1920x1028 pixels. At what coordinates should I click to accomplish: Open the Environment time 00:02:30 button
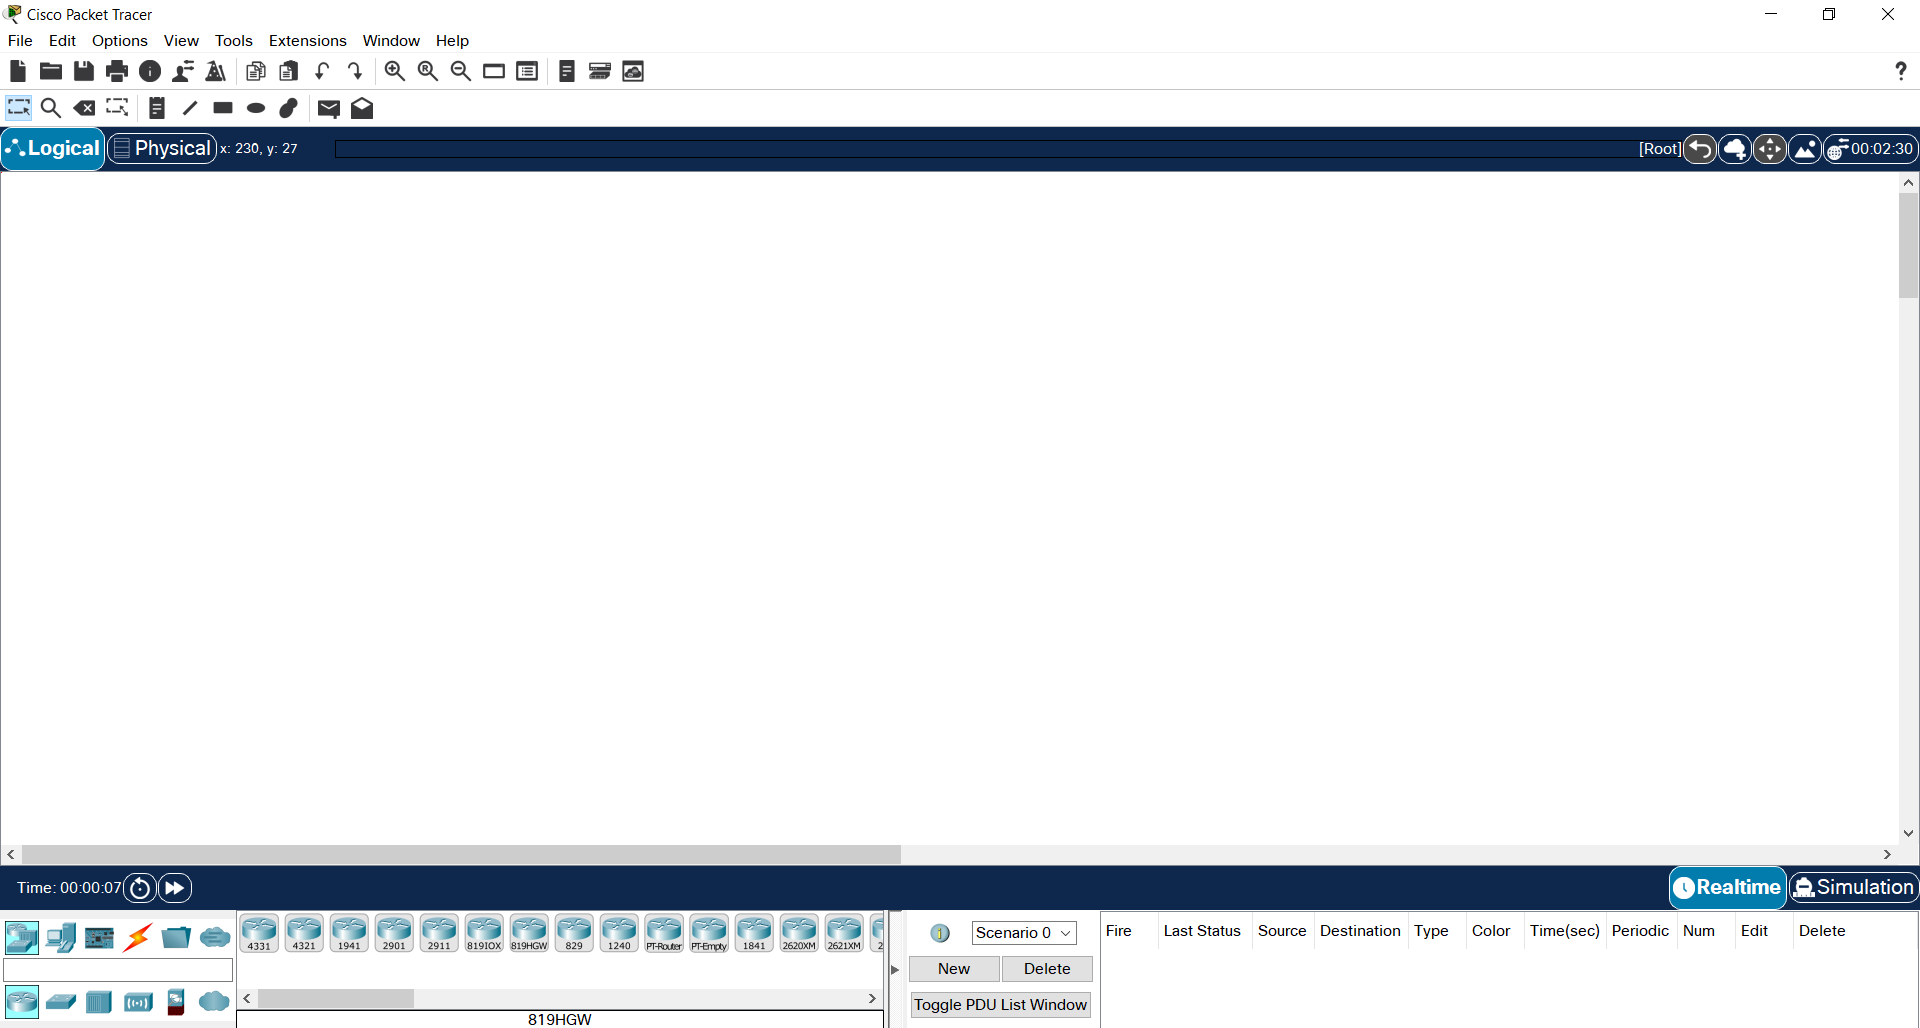point(1871,149)
